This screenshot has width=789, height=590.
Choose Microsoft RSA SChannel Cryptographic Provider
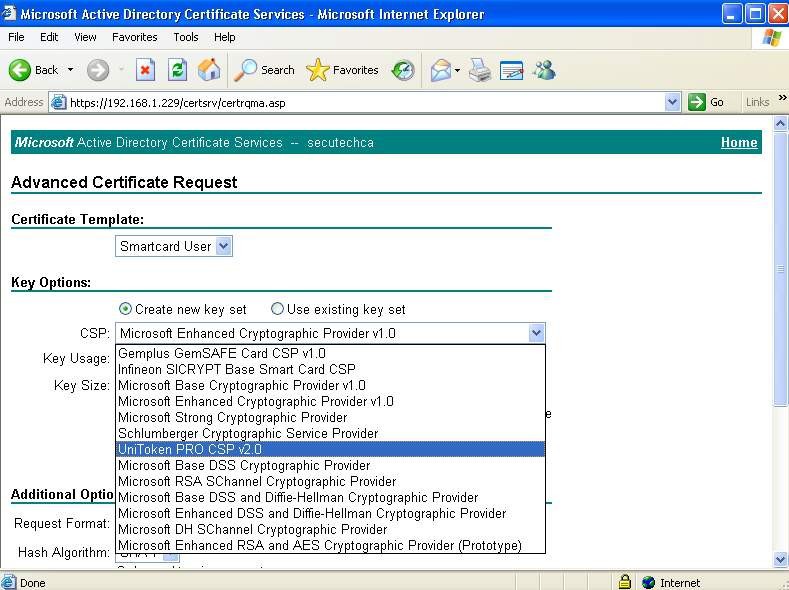(330, 481)
